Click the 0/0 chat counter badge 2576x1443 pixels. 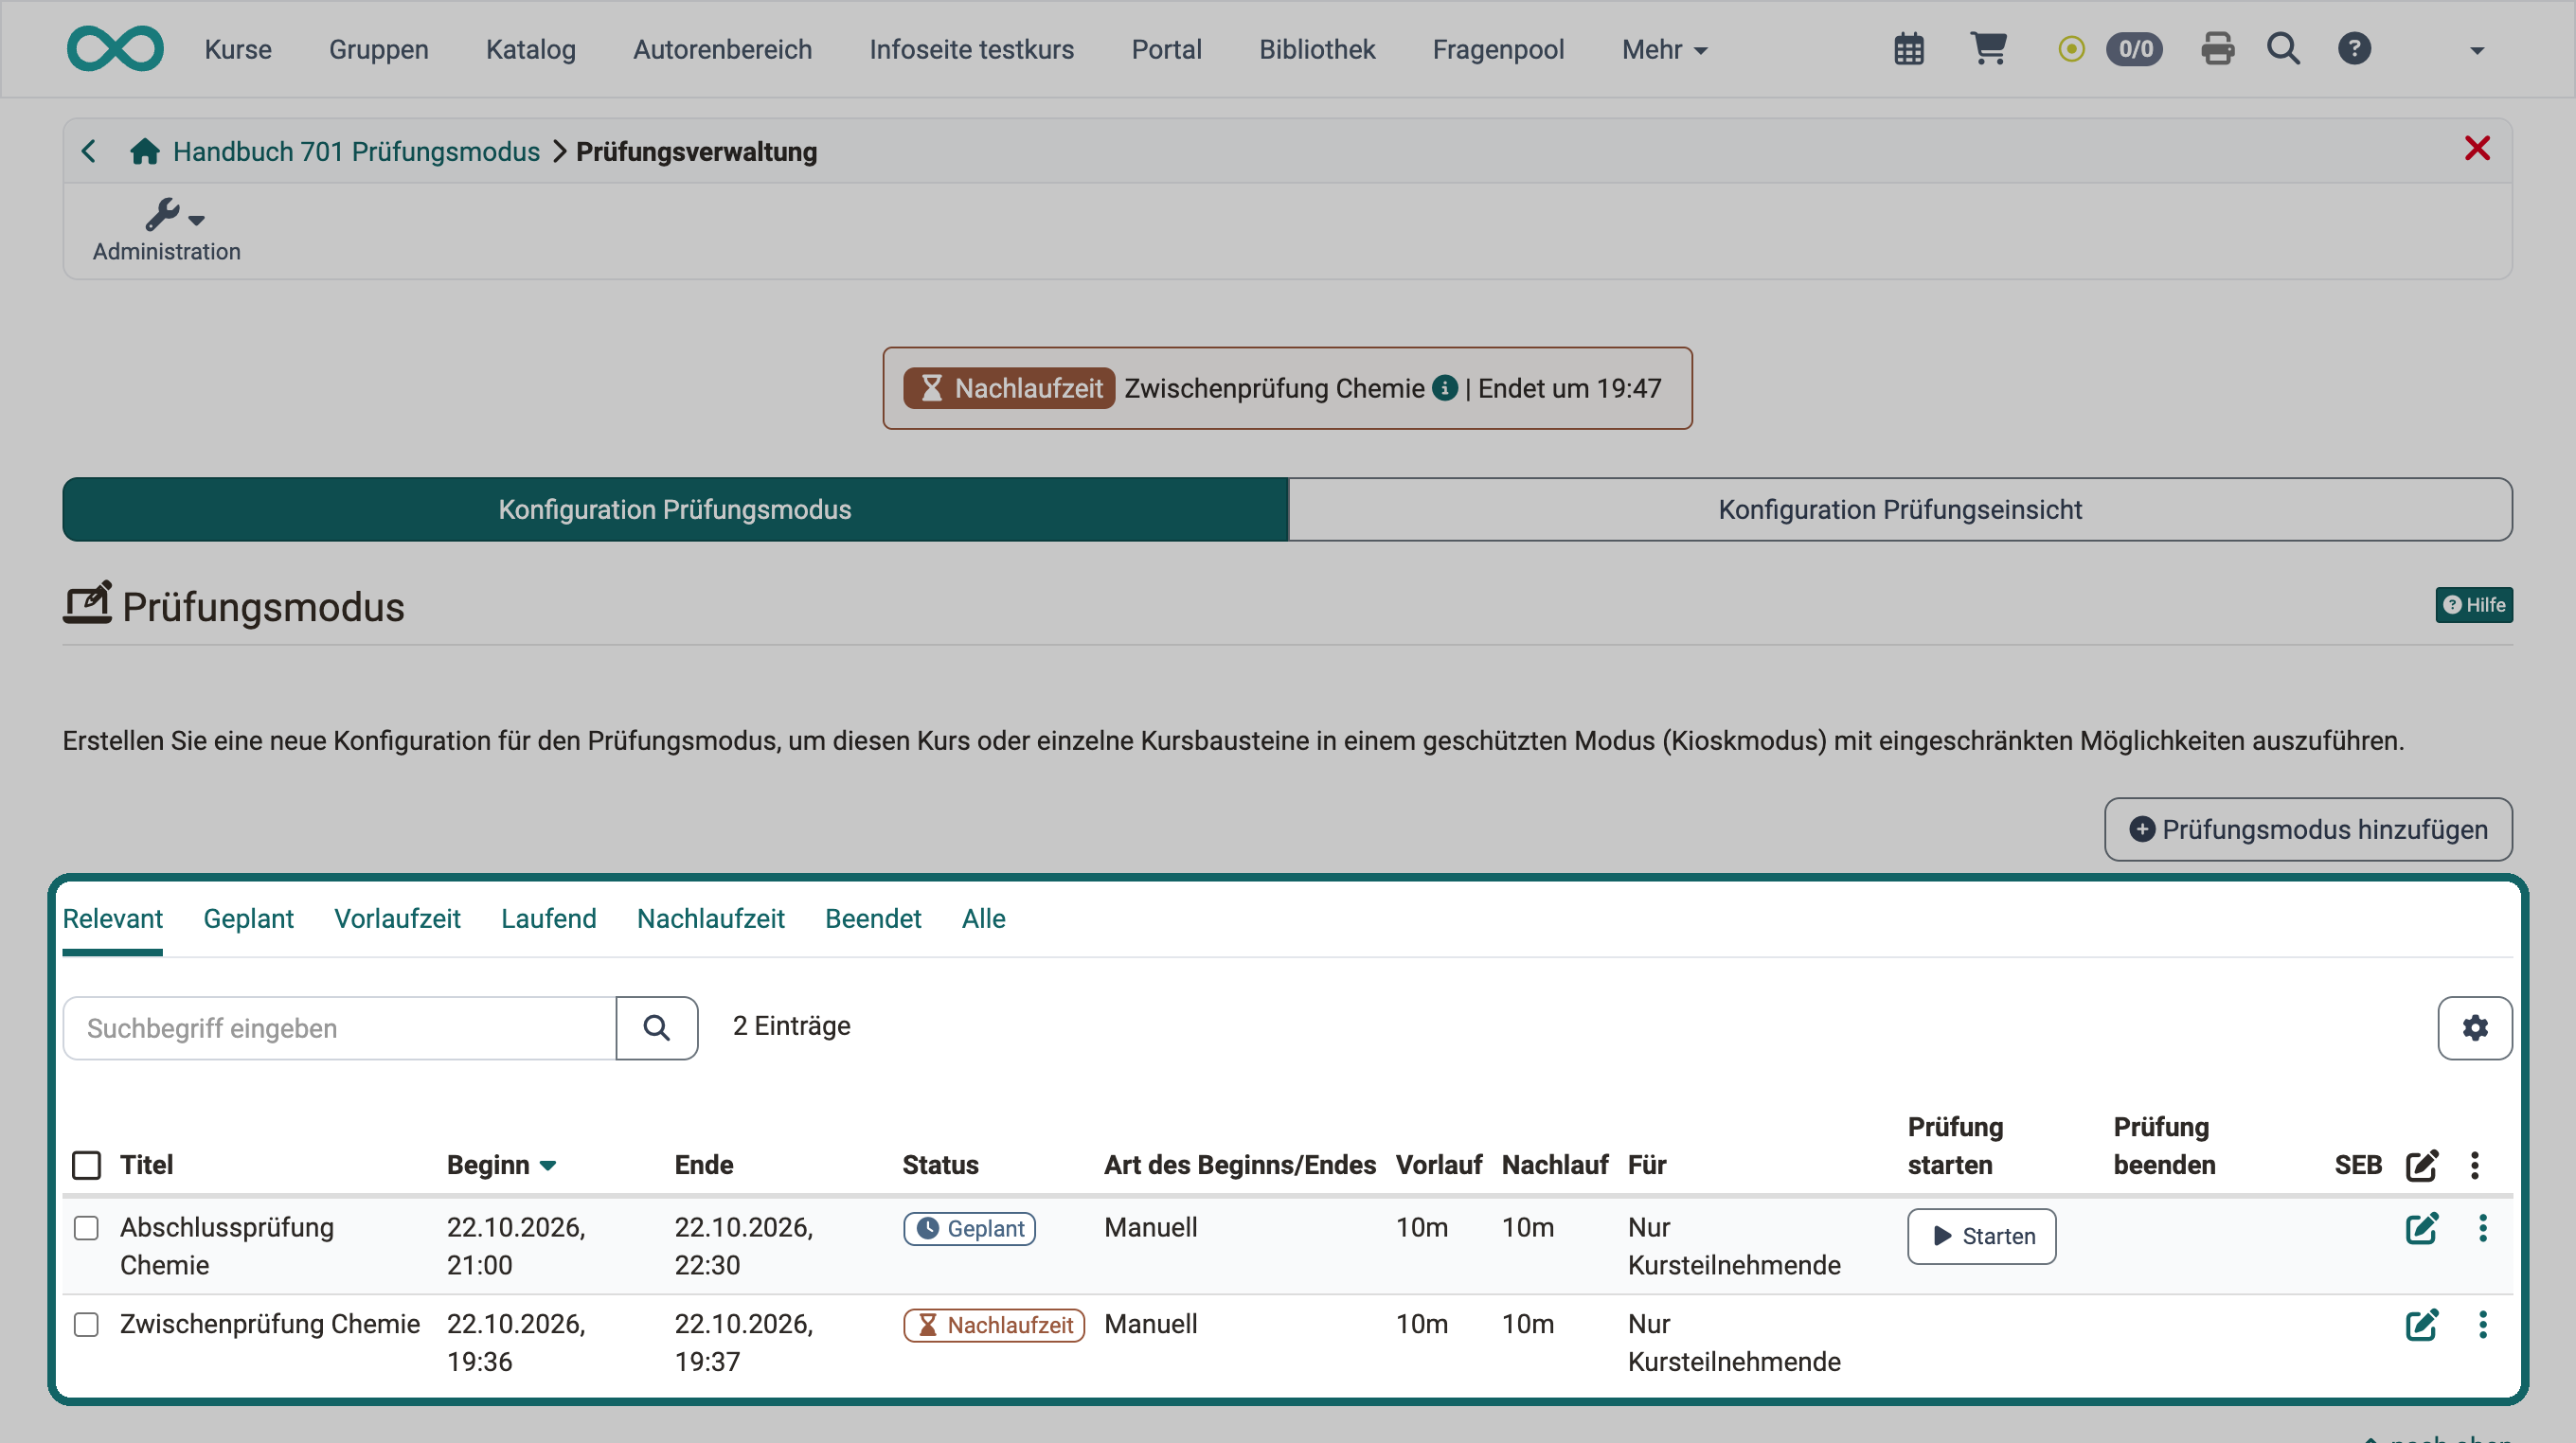coord(2134,49)
